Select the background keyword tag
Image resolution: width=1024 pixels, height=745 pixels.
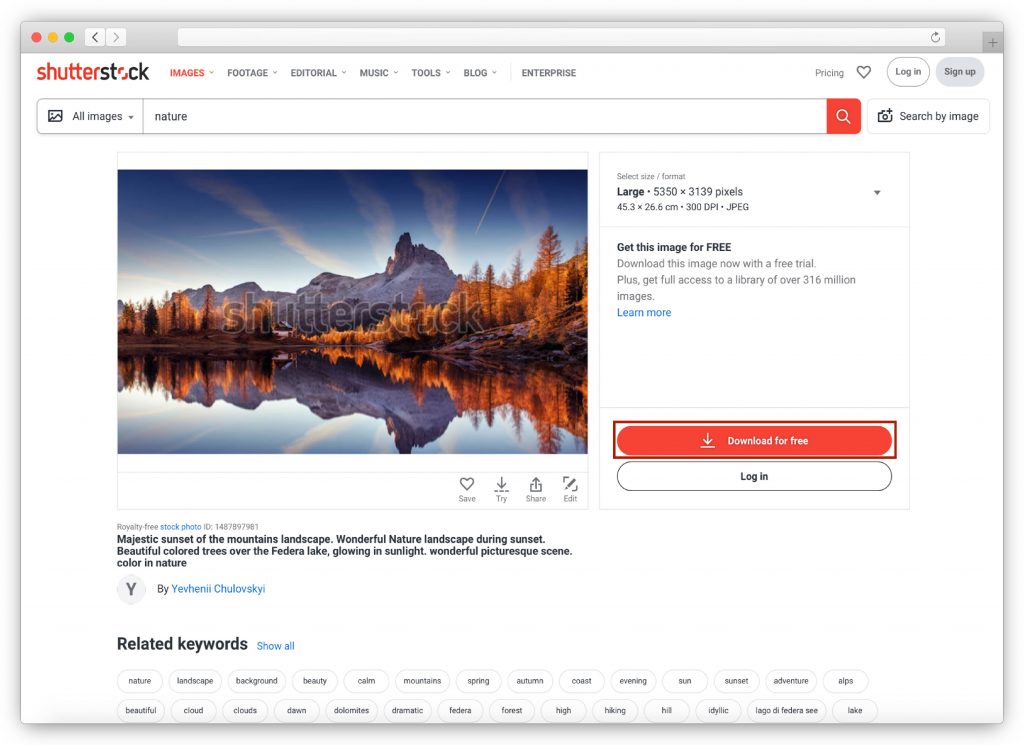tap(257, 681)
